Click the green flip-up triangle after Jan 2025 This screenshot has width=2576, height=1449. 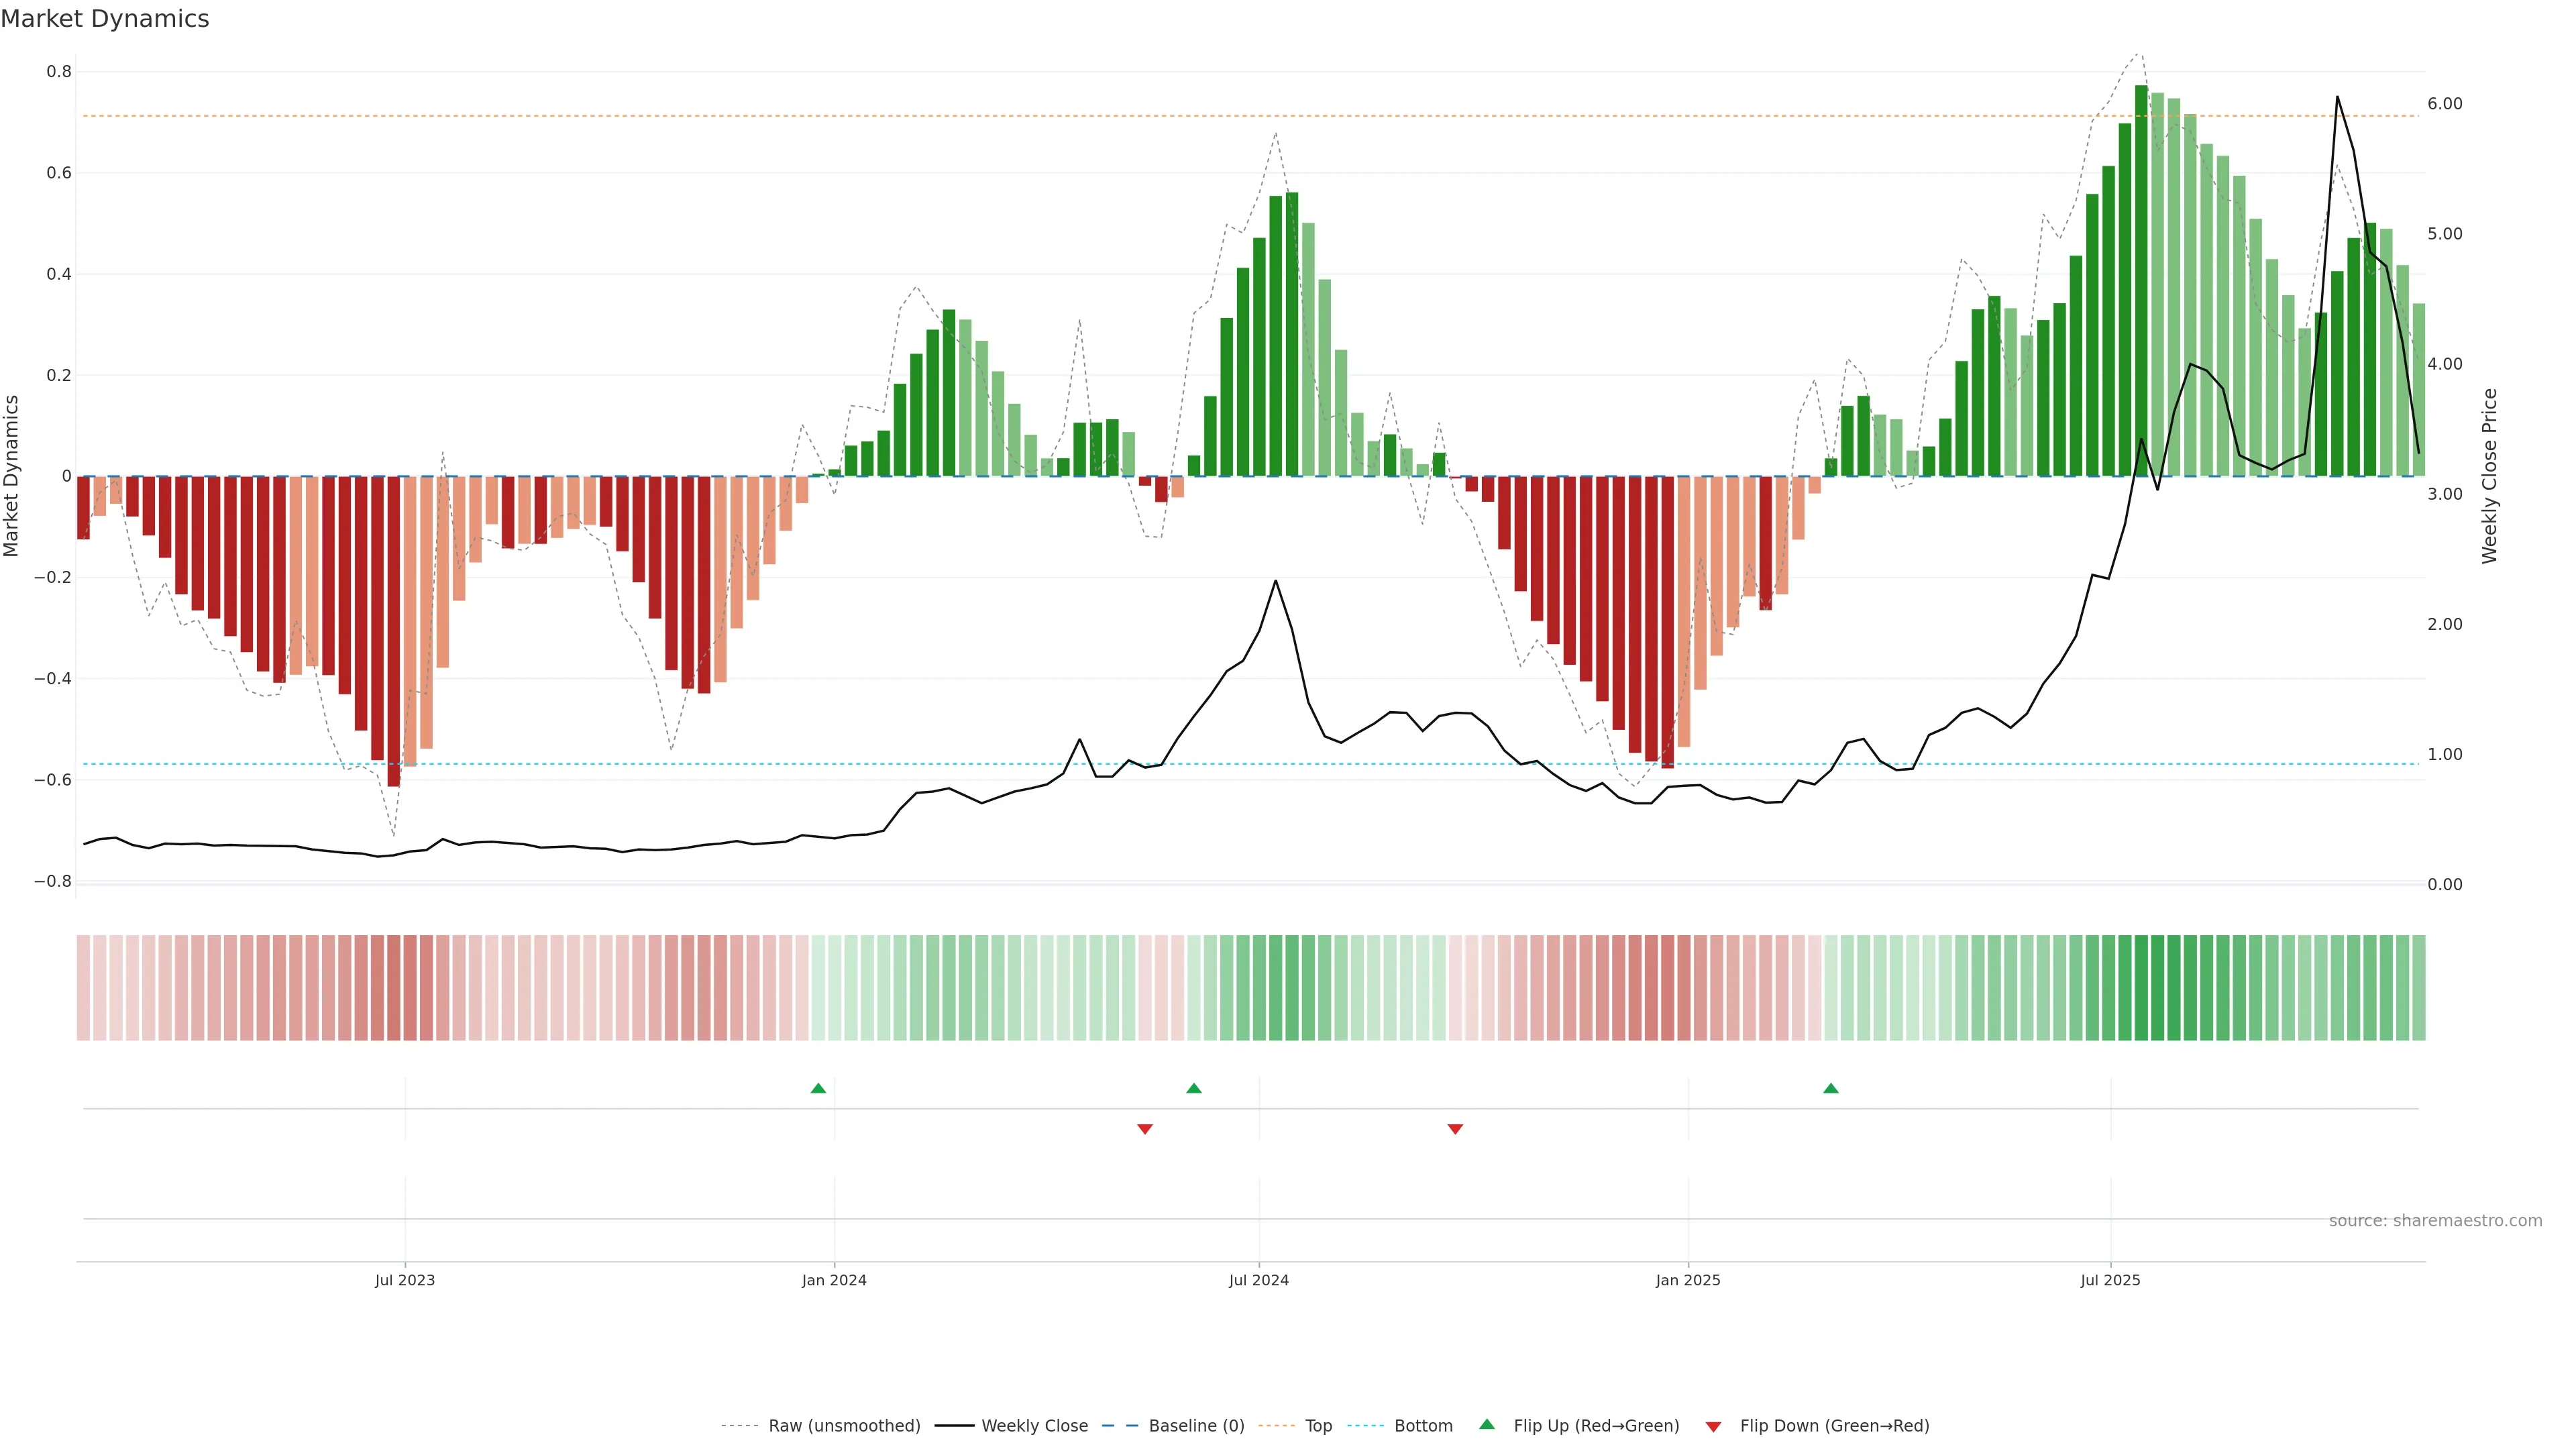click(x=1830, y=1088)
